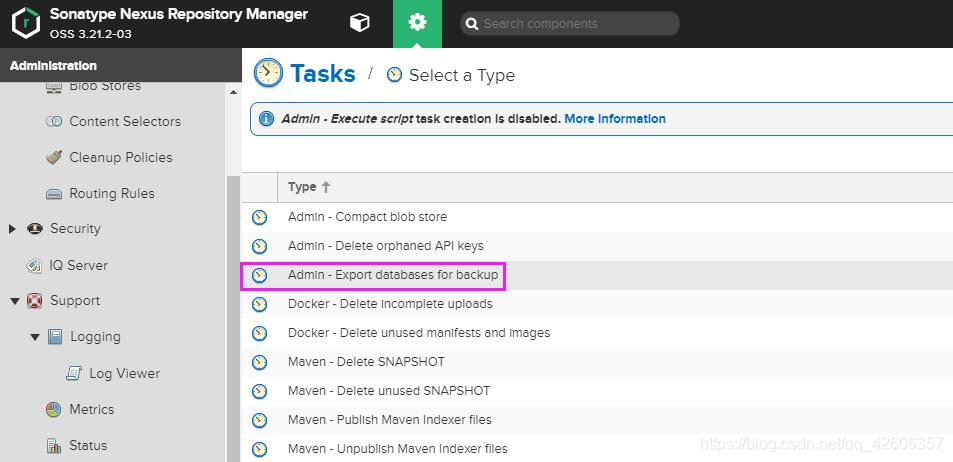The width and height of the screenshot is (953, 462).
Task: Focus the Search components field
Action: point(569,24)
